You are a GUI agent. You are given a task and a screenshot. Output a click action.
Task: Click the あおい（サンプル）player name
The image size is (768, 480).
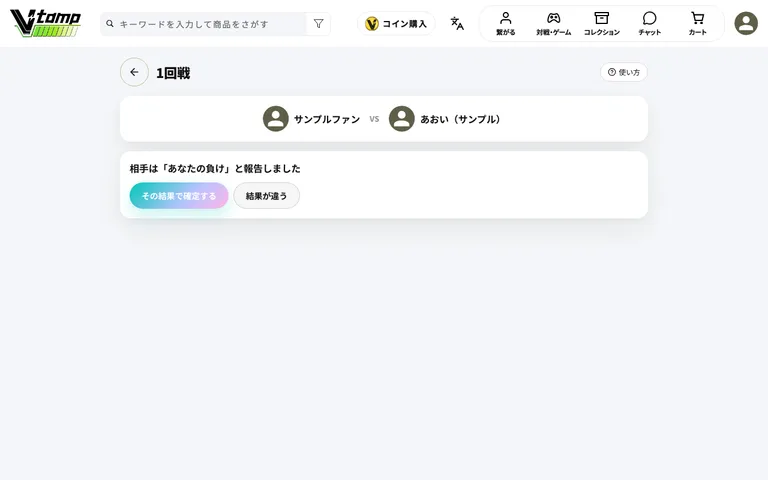point(460,119)
